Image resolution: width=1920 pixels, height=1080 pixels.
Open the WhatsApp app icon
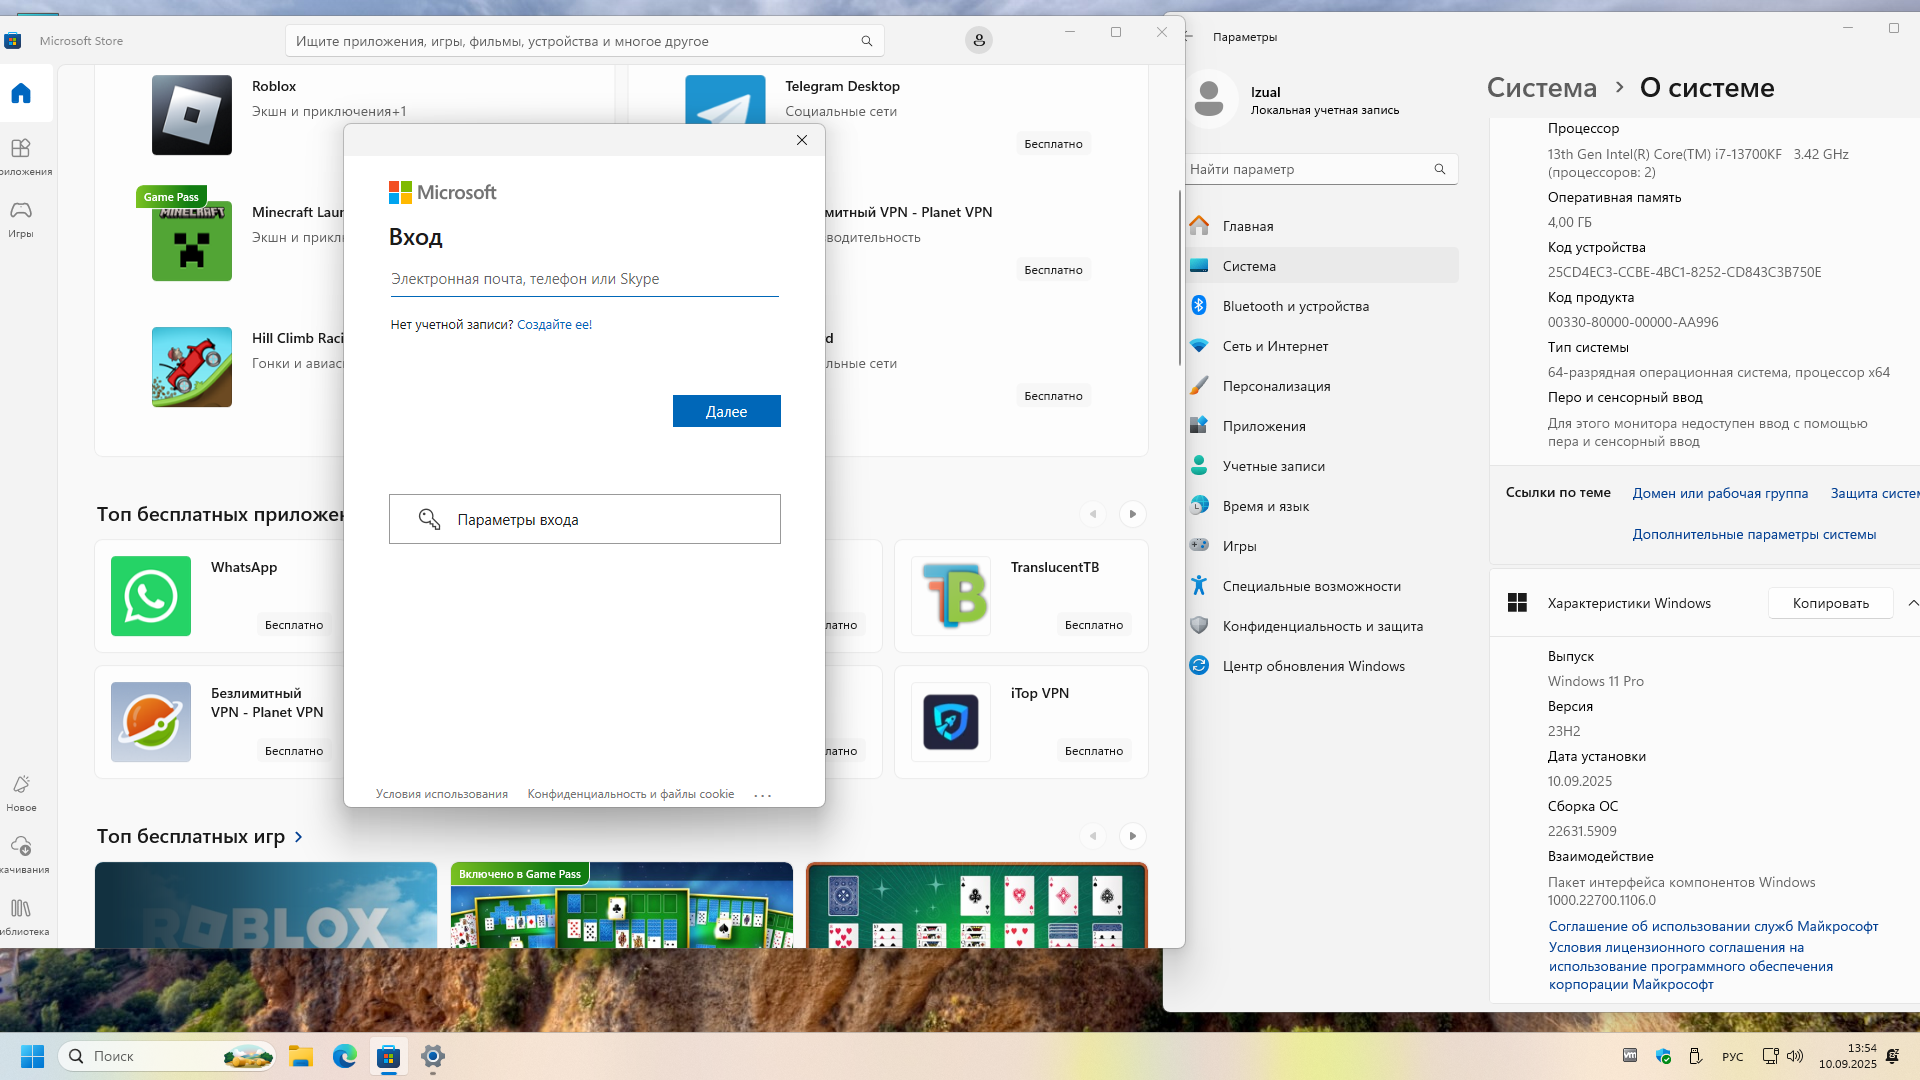click(151, 596)
